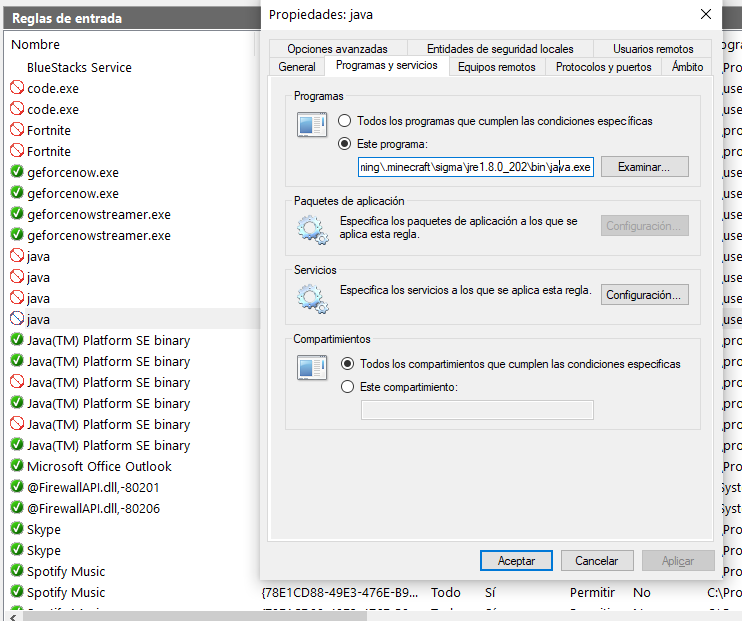Image resolution: width=742 pixels, height=621 pixels.
Task: Select 'Todos los programas que cumplen' radio option
Action: 346,121
